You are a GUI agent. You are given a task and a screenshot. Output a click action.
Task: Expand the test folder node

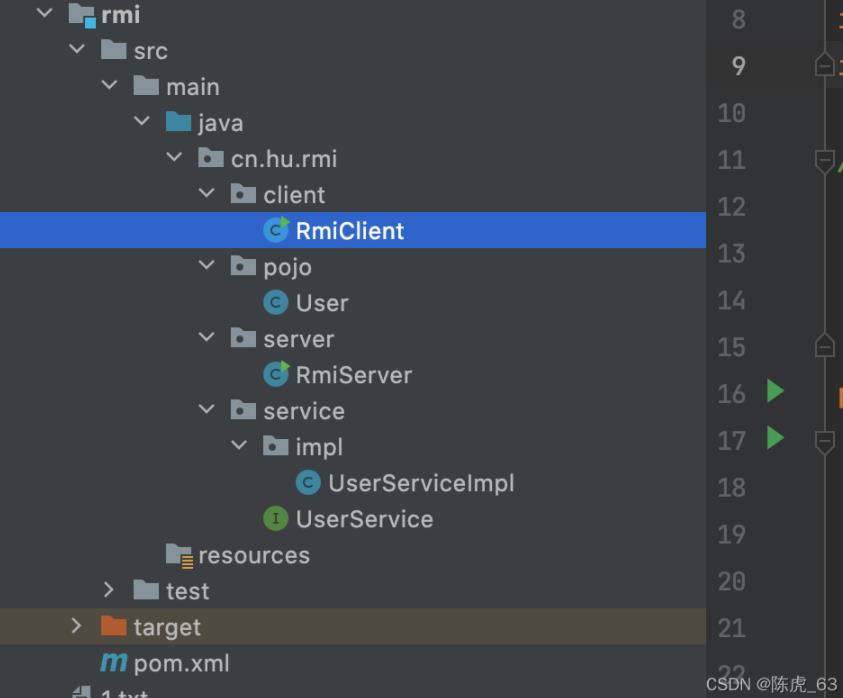[109, 590]
